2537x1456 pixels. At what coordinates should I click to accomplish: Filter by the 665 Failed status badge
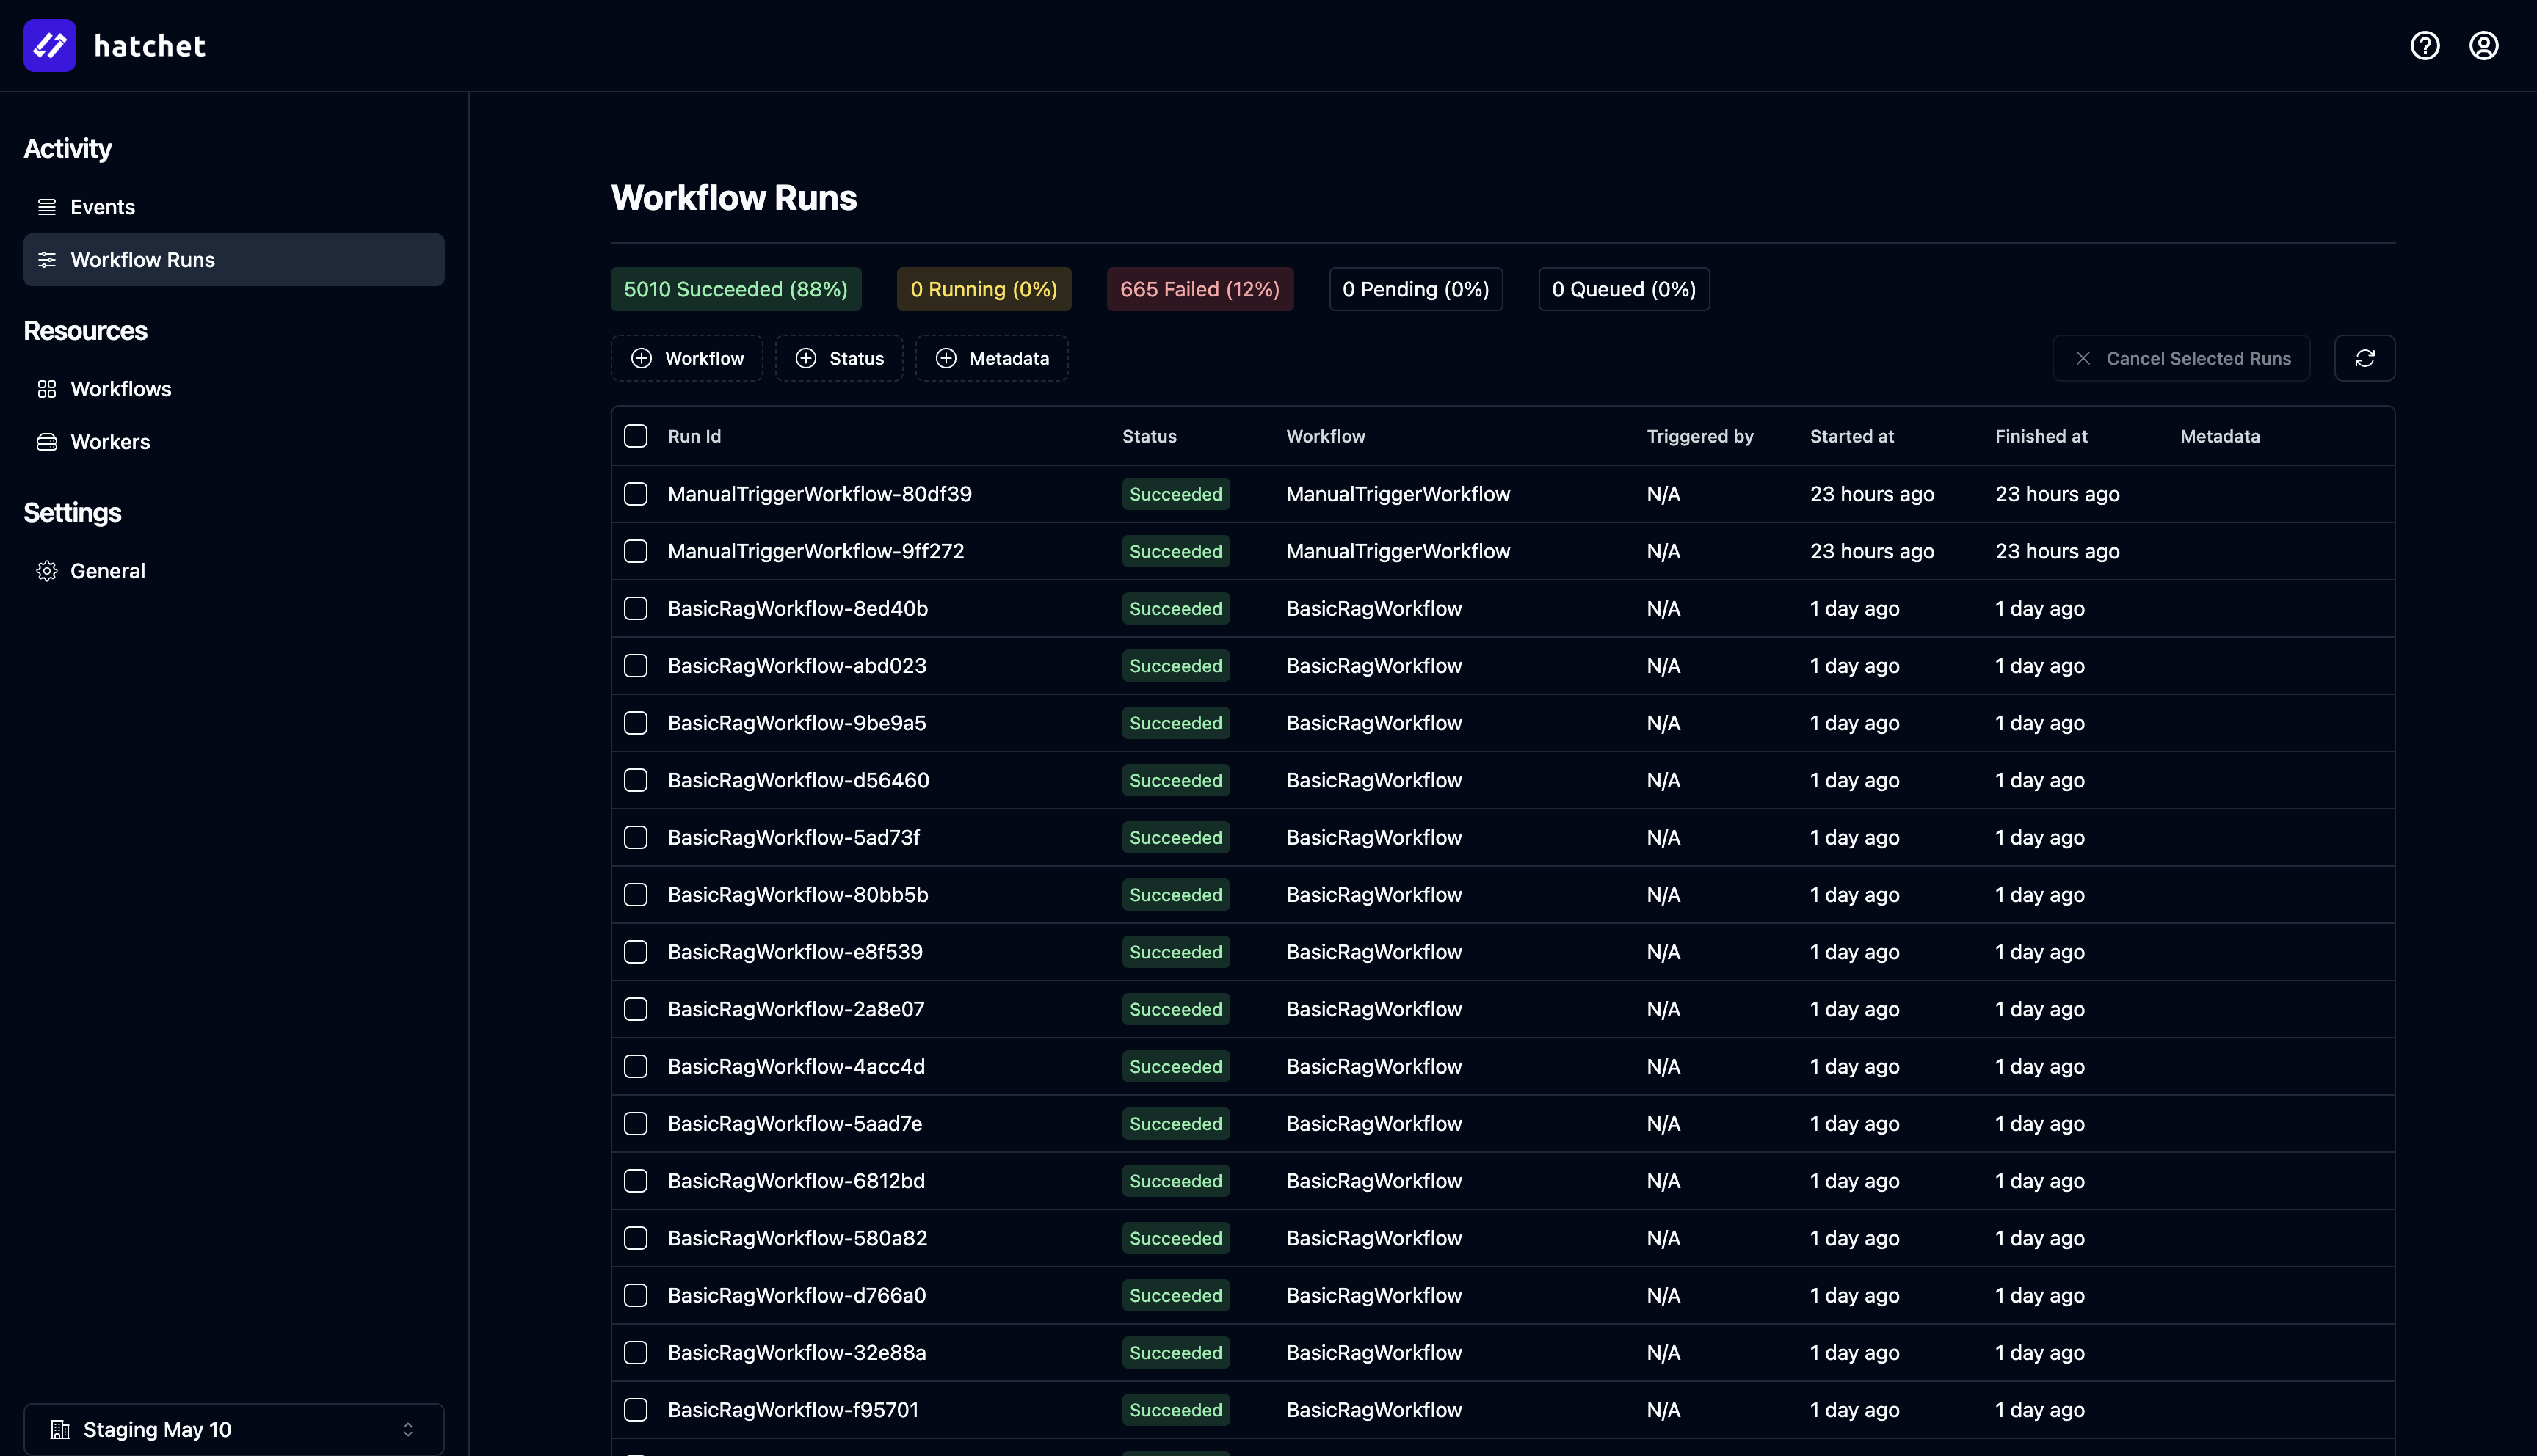(1199, 288)
